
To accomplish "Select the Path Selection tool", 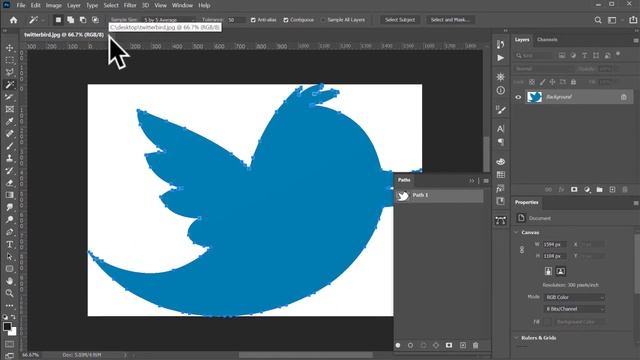I will [x=9, y=256].
